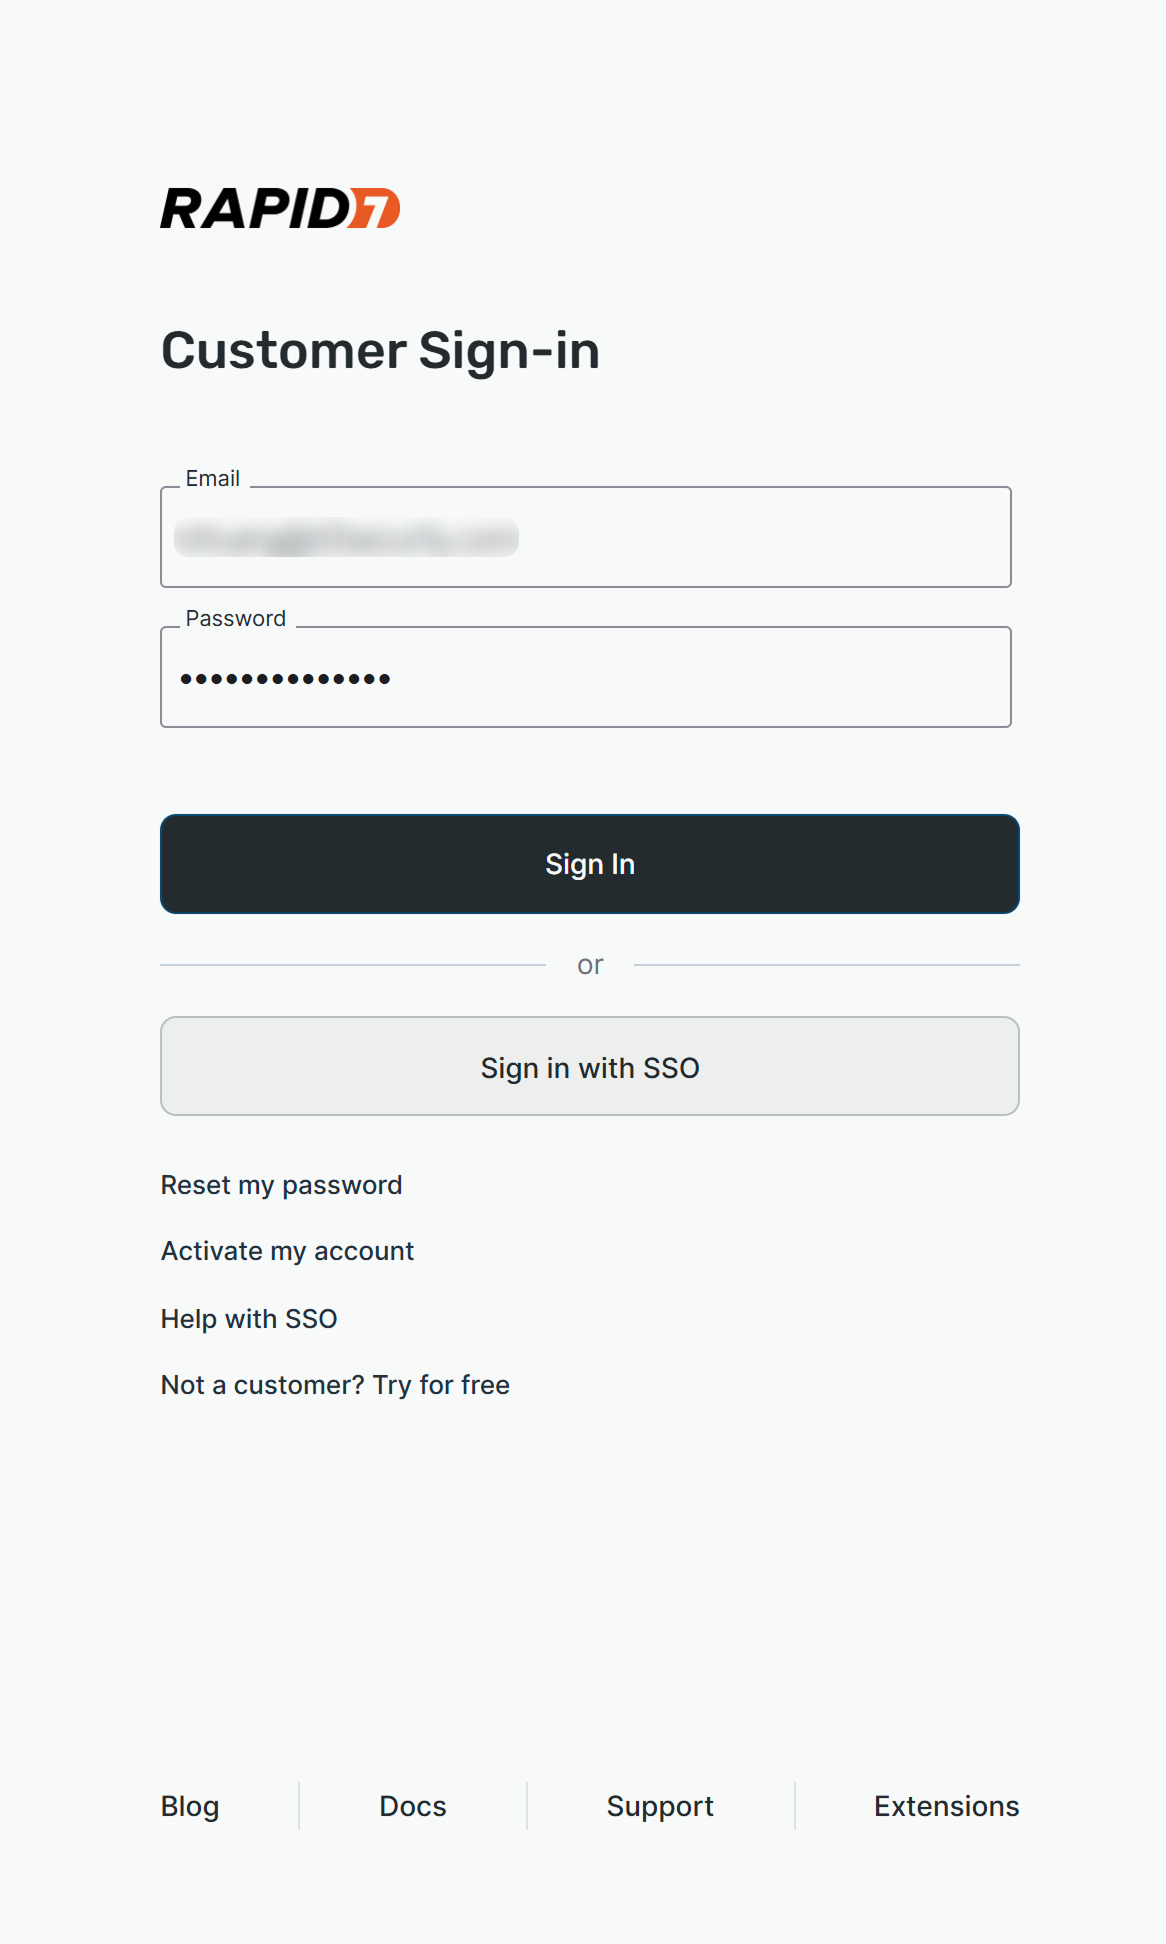Click the Password field label
Image resolution: width=1166 pixels, height=1944 pixels.
236,619
